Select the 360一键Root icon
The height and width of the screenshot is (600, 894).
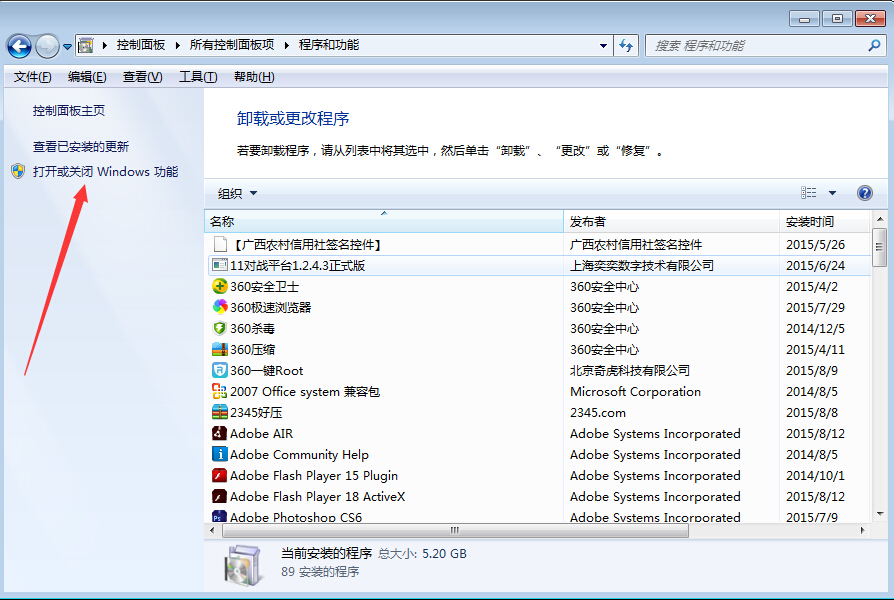(220, 370)
